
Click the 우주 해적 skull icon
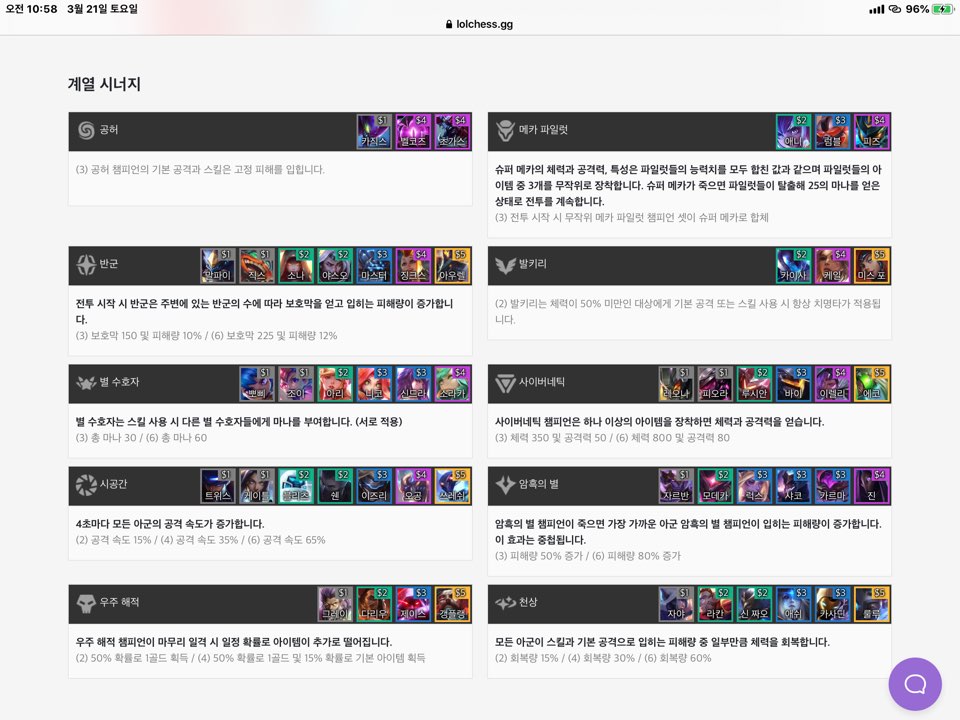pos(86,604)
